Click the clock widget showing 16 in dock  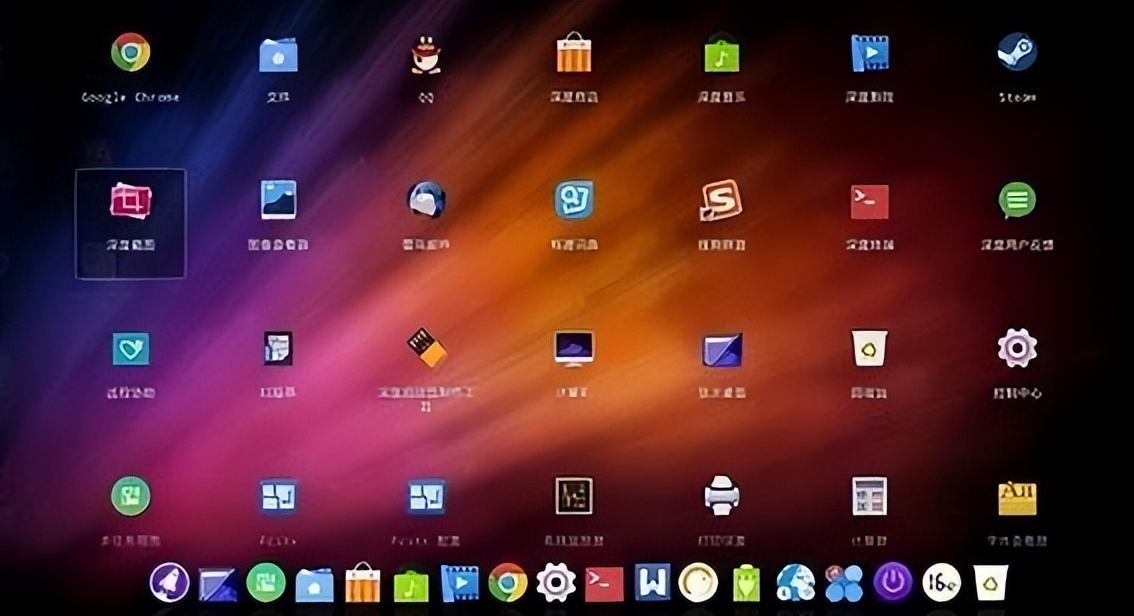(941, 582)
